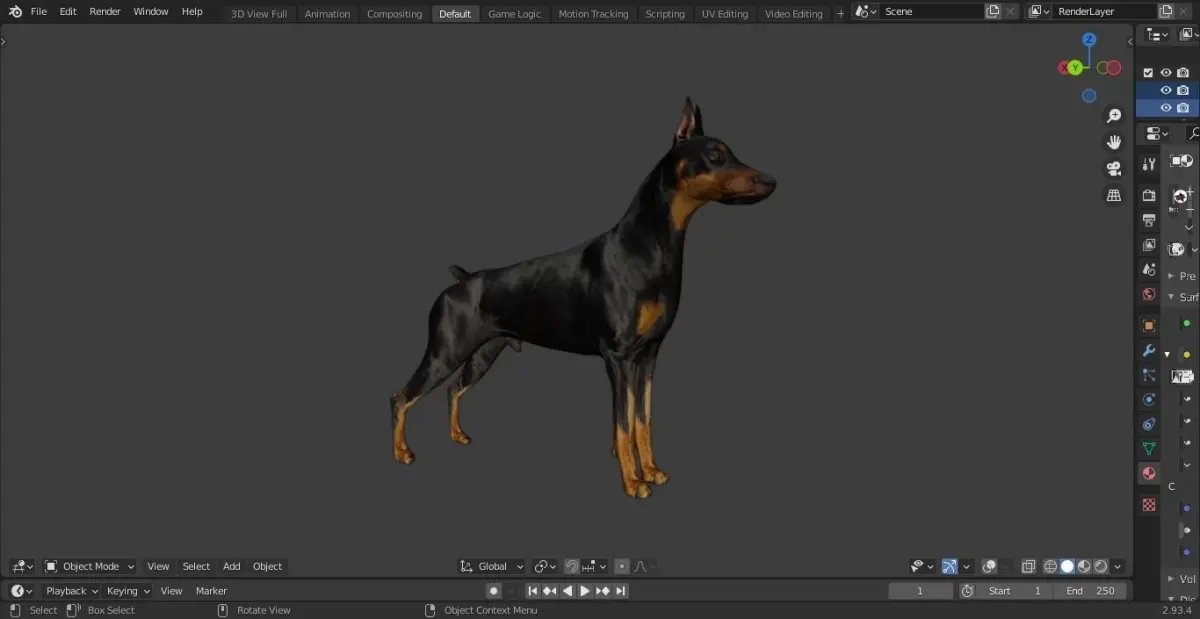Click the new scene icon
1200x619 pixels.
[993, 11]
